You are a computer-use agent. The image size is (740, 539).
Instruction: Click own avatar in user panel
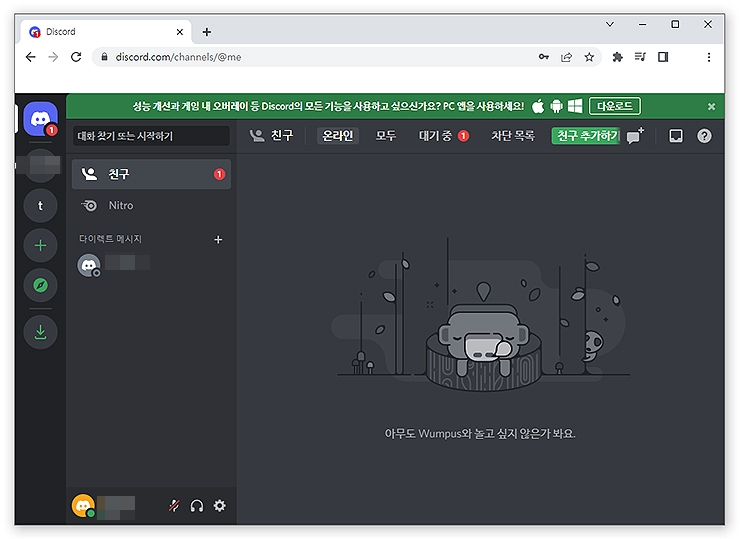[x=83, y=505]
